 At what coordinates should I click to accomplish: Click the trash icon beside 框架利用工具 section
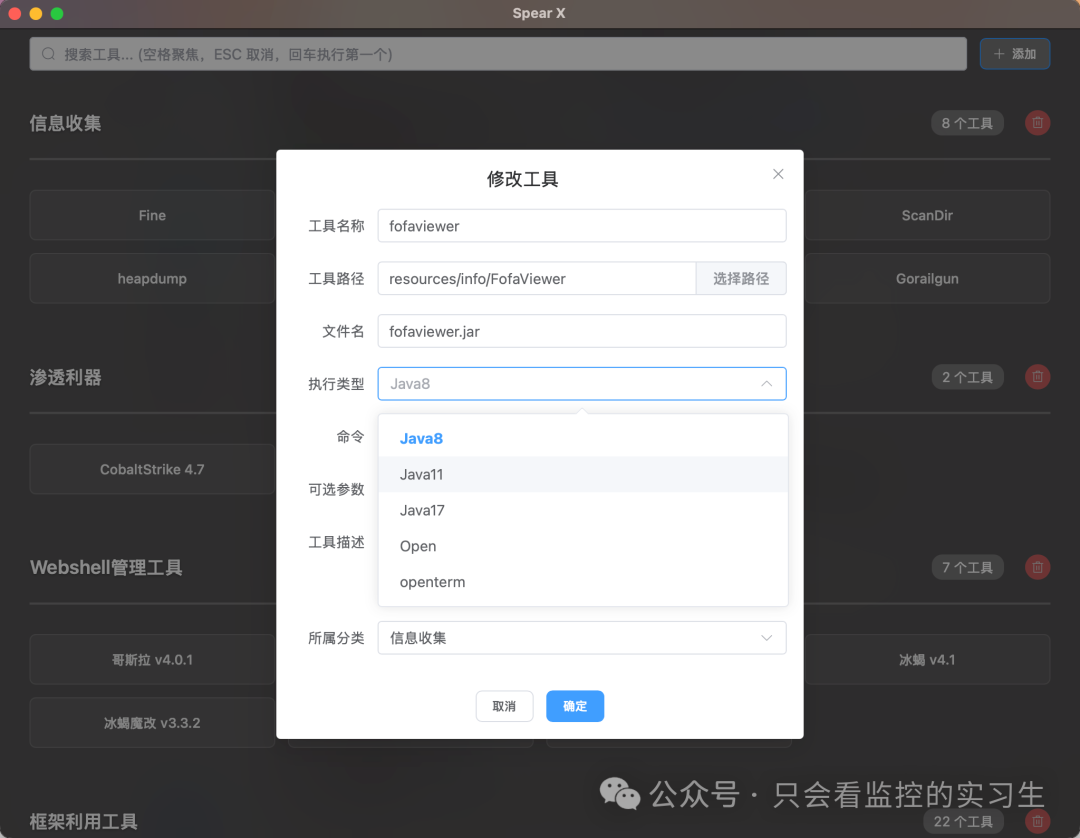click(x=1037, y=821)
